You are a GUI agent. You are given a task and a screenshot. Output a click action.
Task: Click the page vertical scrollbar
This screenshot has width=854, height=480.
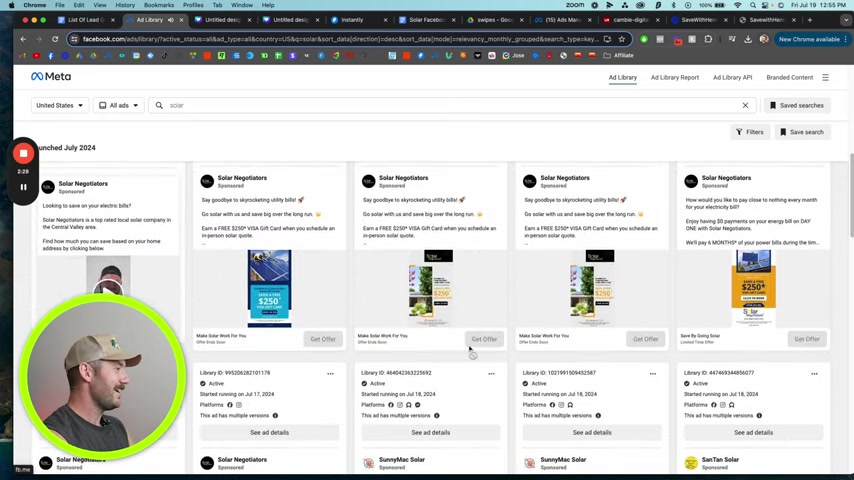pos(851,196)
